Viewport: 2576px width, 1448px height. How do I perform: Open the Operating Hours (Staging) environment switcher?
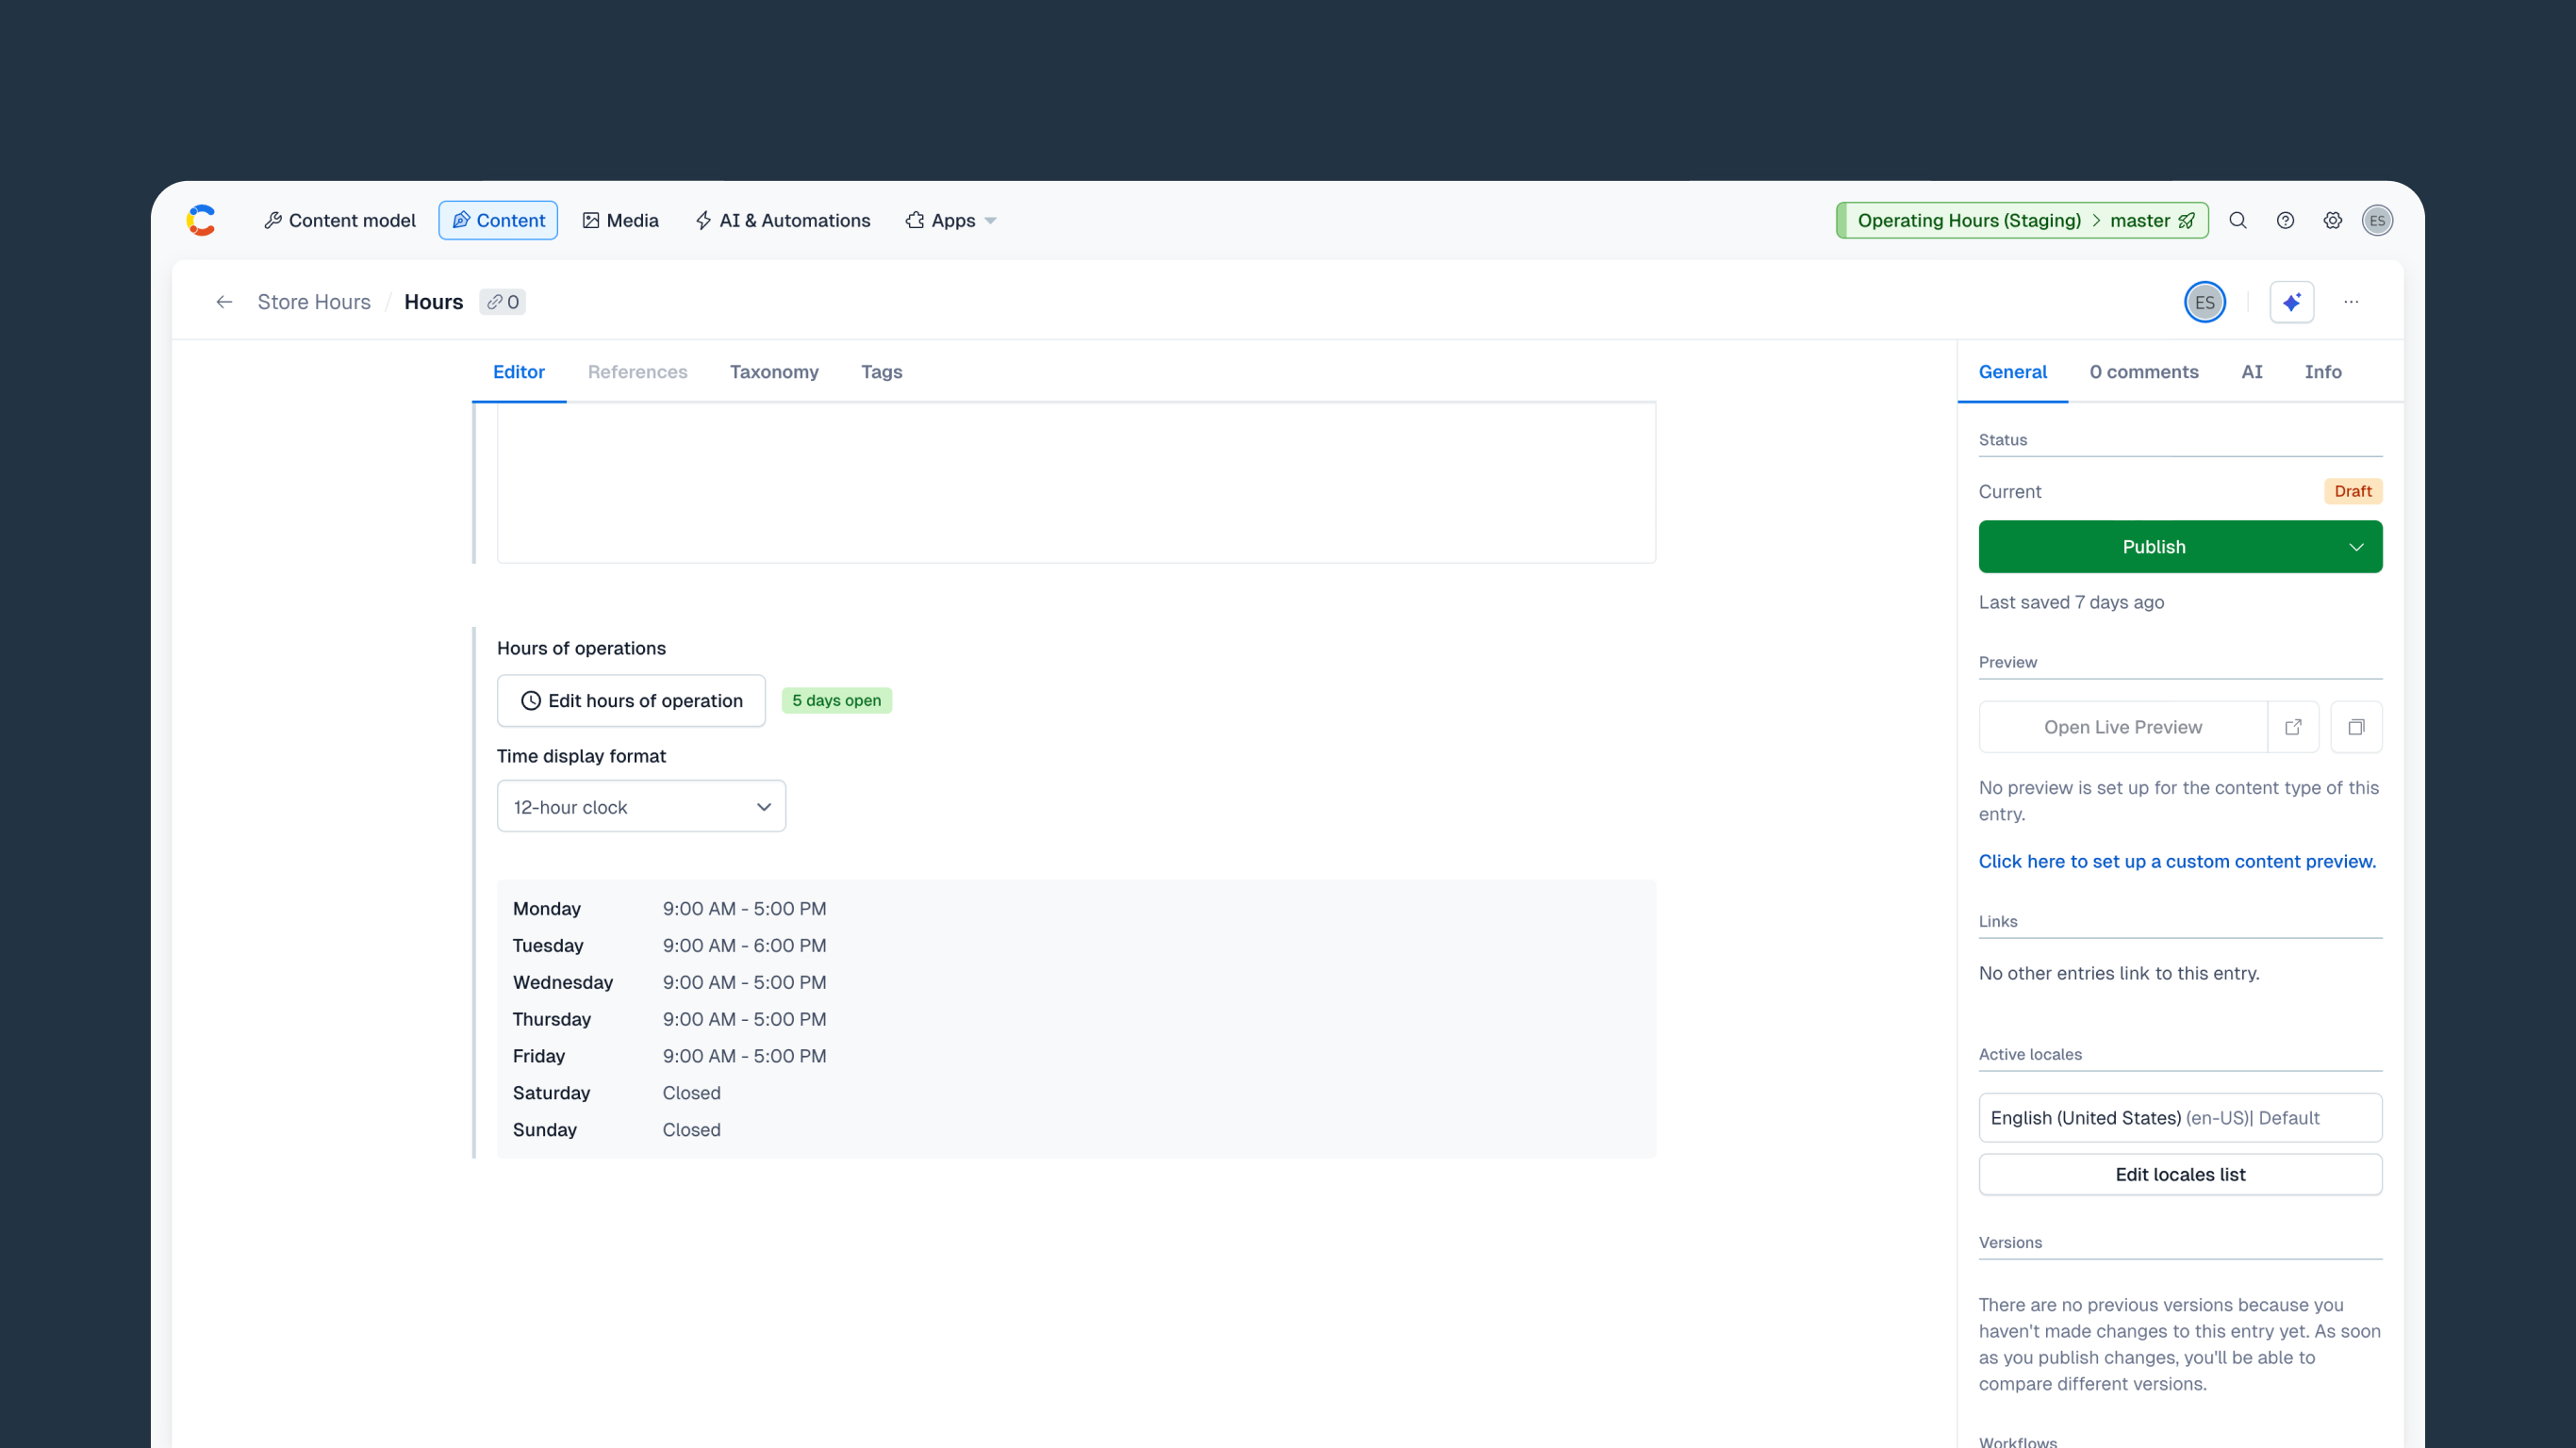[2022, 220]
